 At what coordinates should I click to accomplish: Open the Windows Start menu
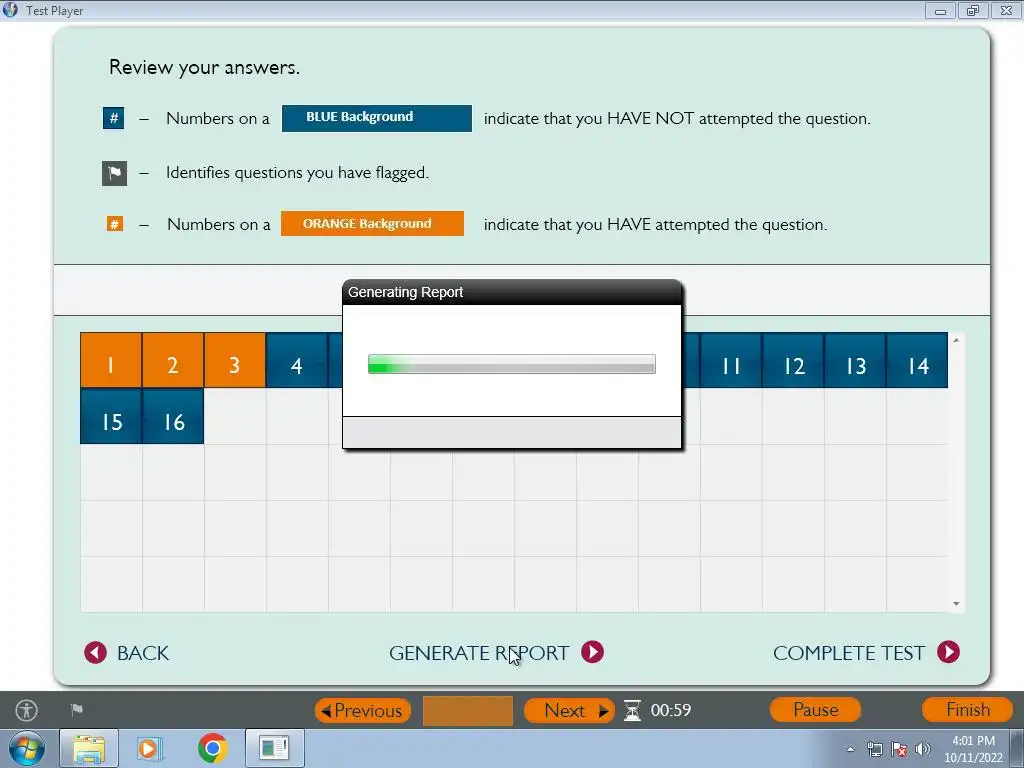(27, 748)
